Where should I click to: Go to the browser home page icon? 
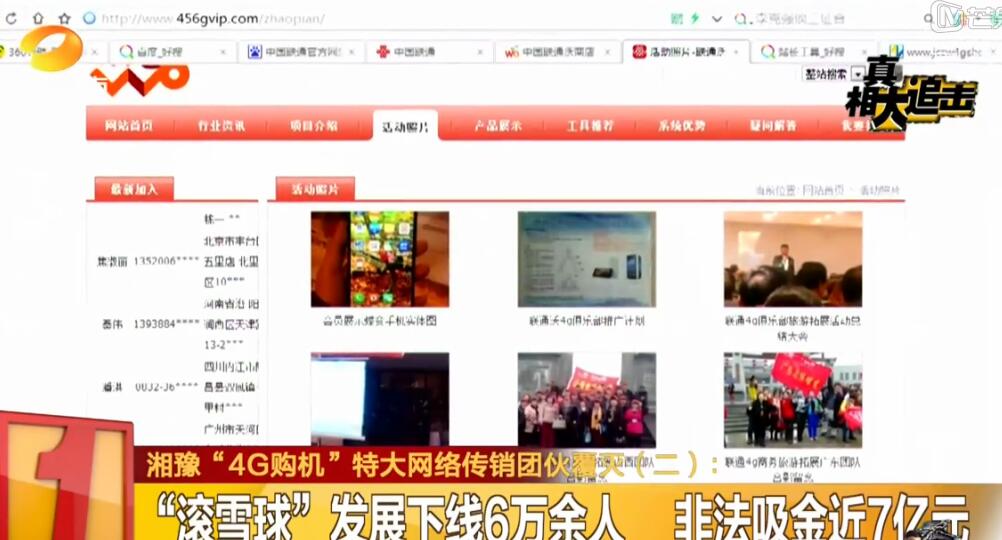pos(38,19)
